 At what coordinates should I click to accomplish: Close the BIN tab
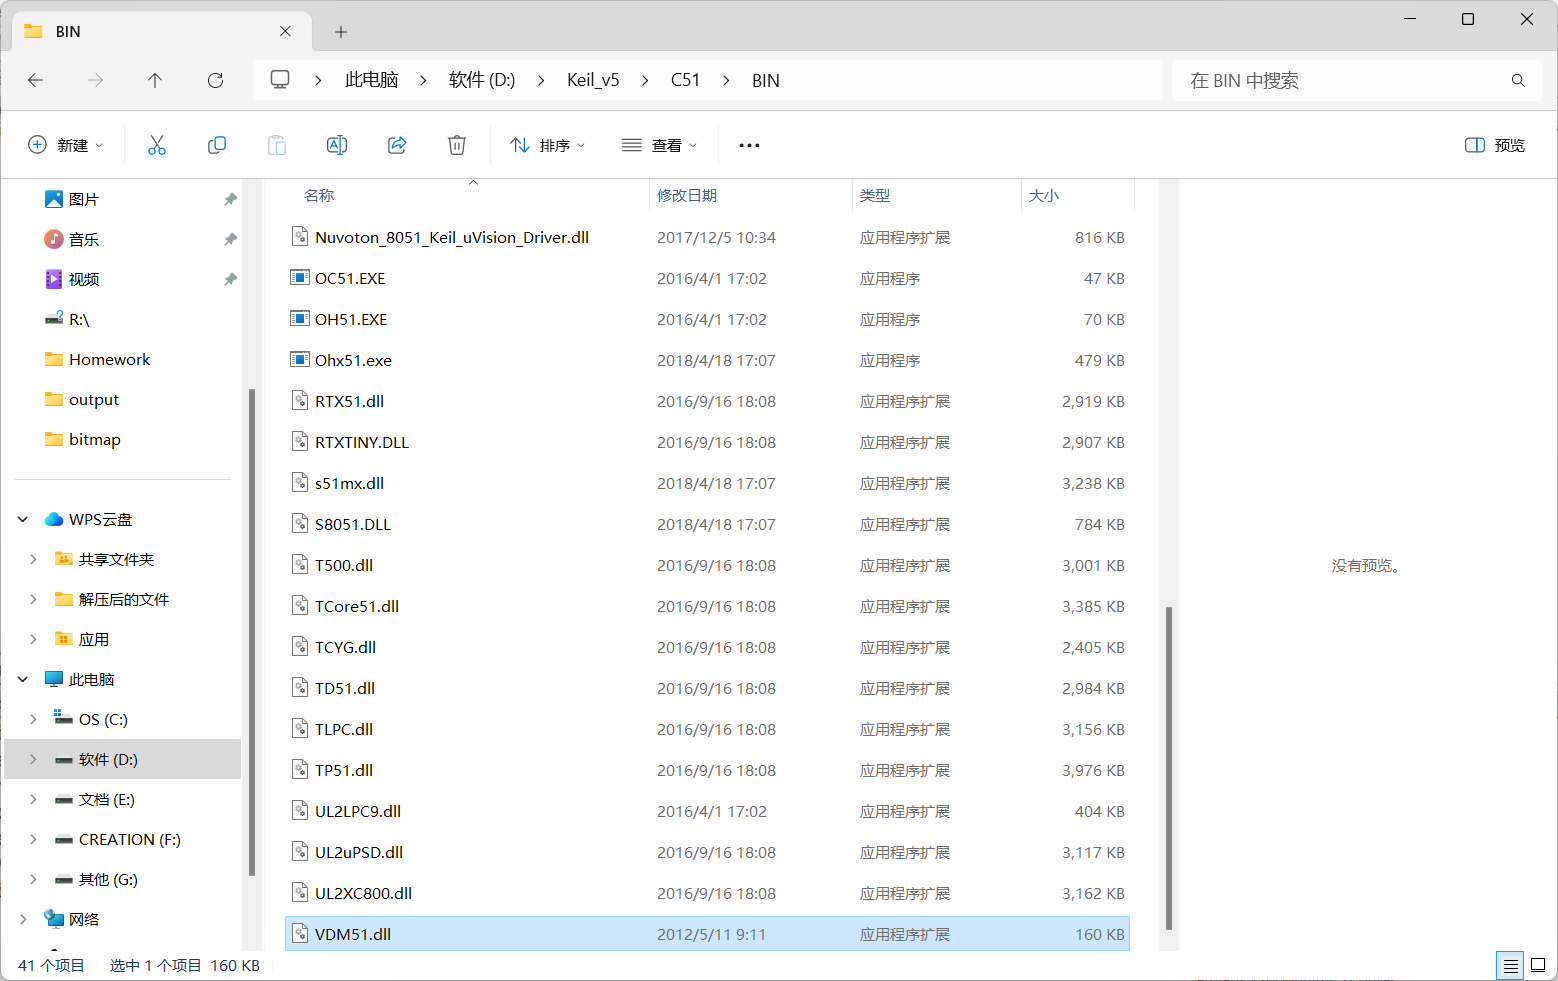[x=285, y=31]
